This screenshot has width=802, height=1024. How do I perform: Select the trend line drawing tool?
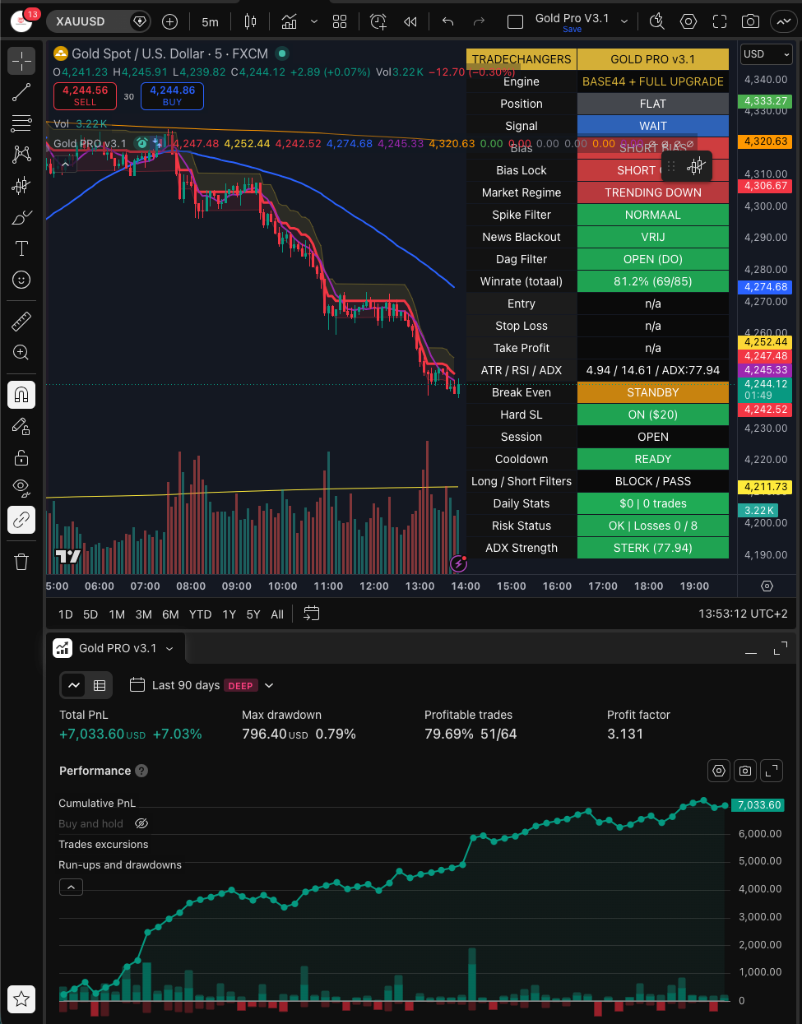tap(22, 92)
